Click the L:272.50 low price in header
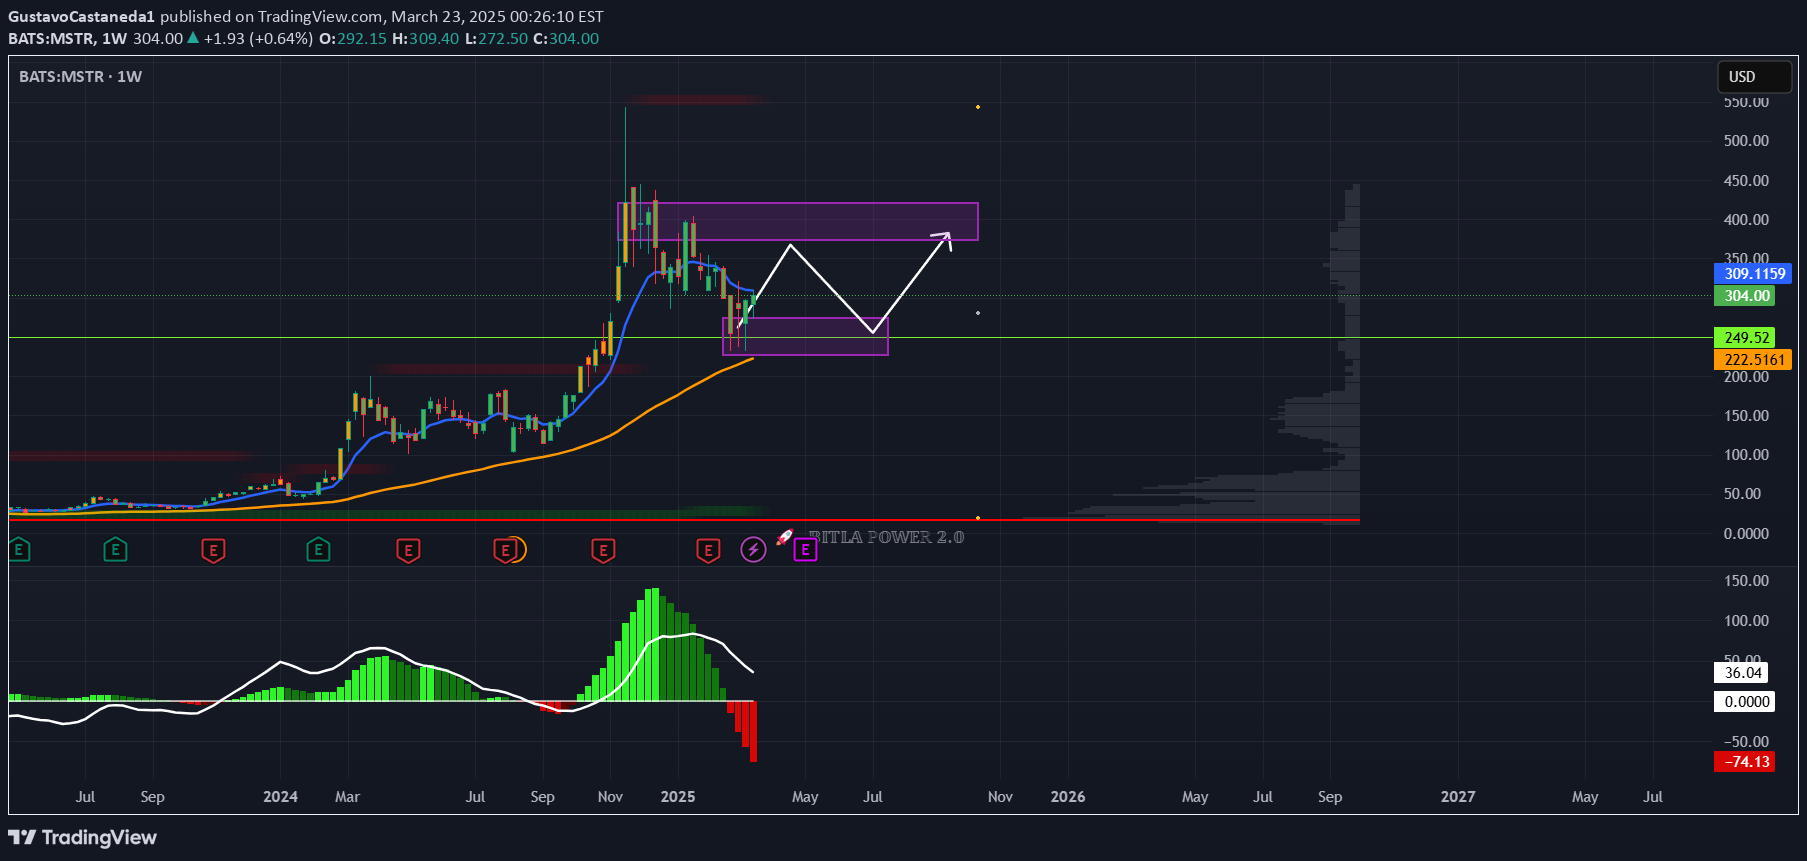This screenshot has width=1807, height=861. click(x=497, y=38)
